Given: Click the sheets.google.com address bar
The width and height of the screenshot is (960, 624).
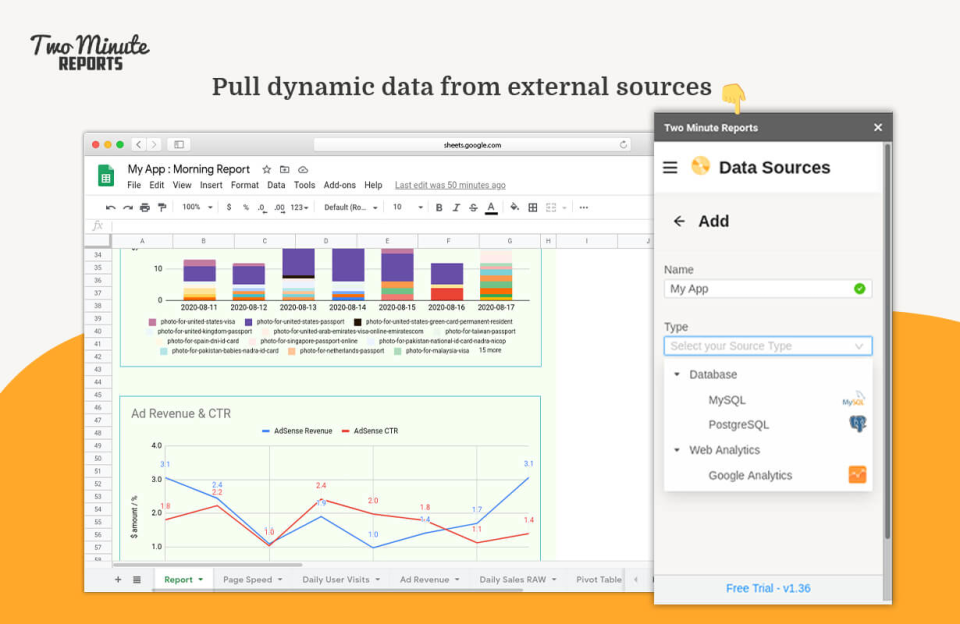Looking at the screenshot, I should coord(472,145).
